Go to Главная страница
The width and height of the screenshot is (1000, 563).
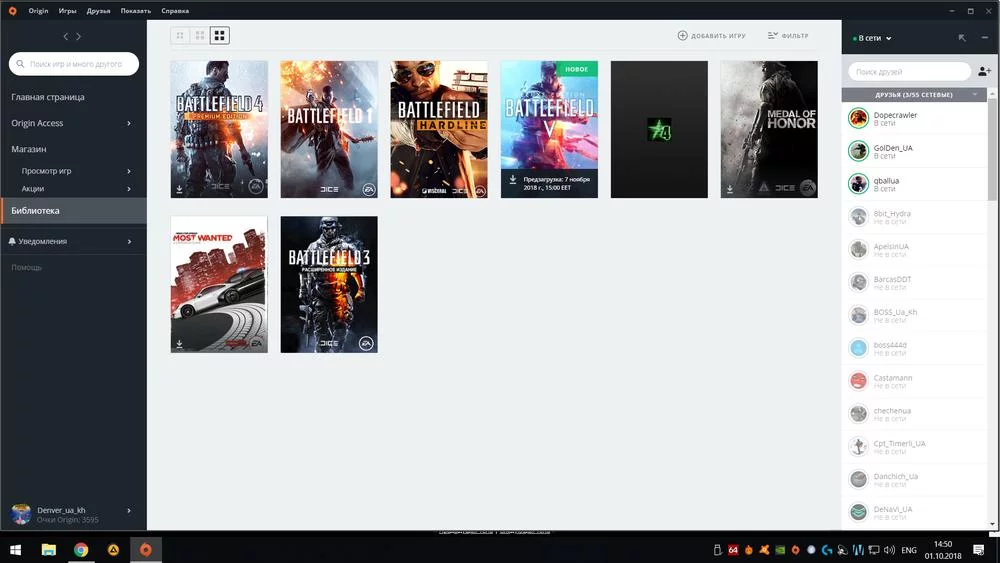[x=48, y=97]
